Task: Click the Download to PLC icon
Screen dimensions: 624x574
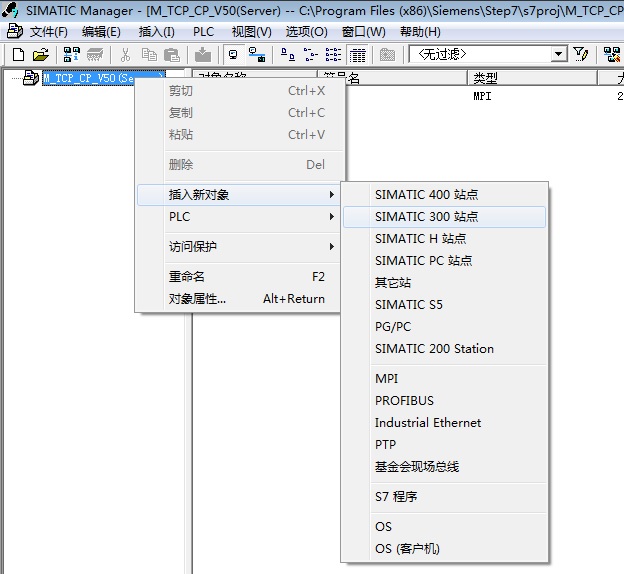Action: (x=203, y=55)
